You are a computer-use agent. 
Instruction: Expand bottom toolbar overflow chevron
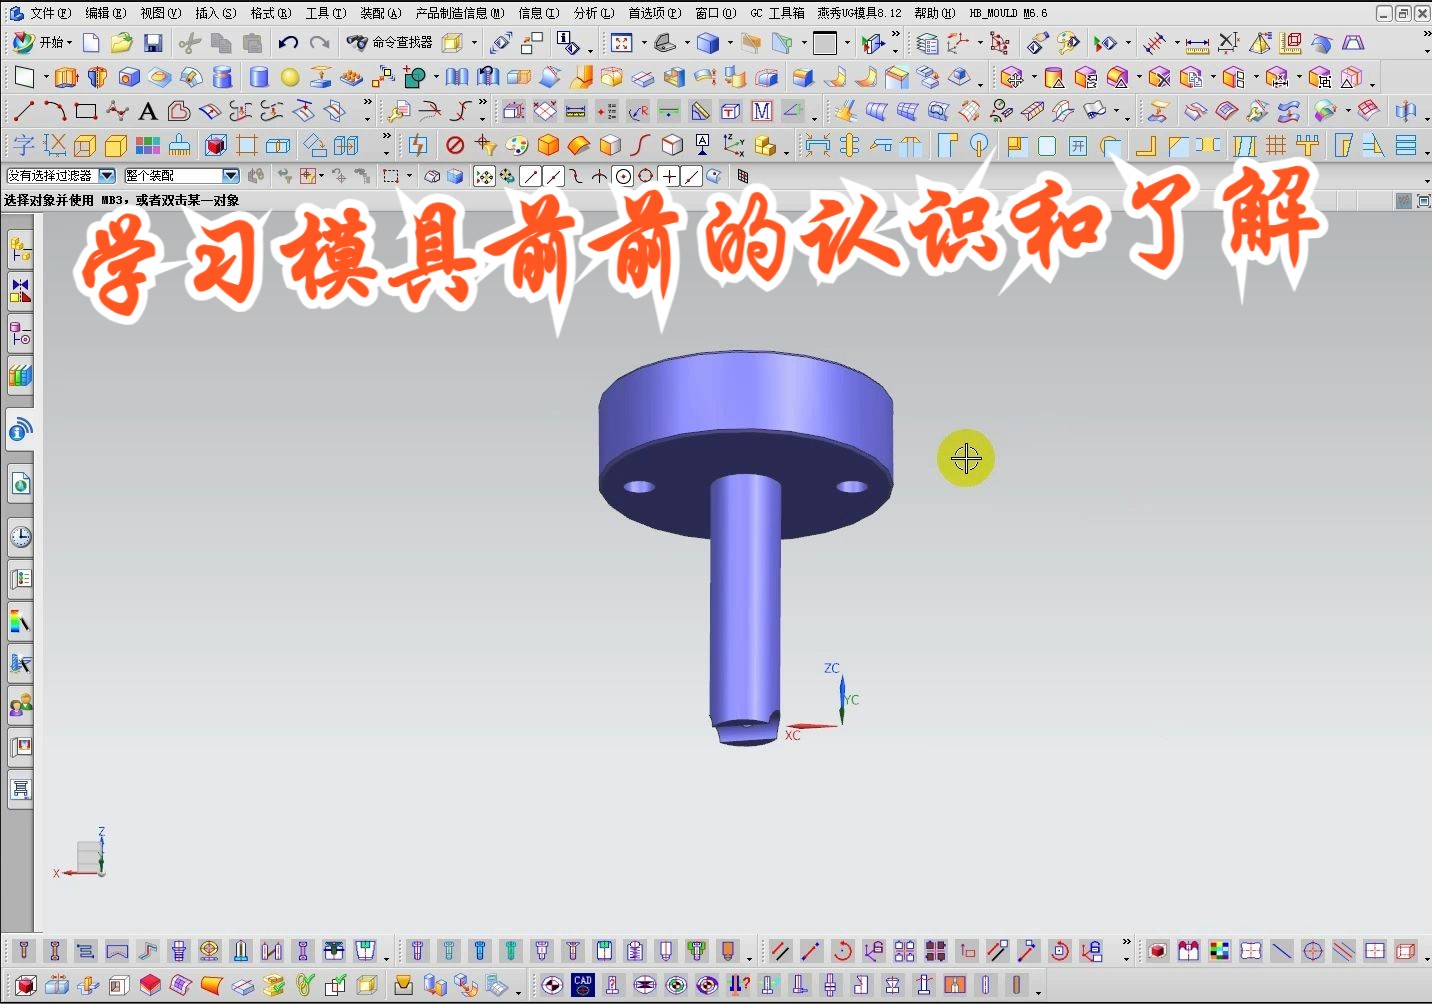click(1127, 943)
